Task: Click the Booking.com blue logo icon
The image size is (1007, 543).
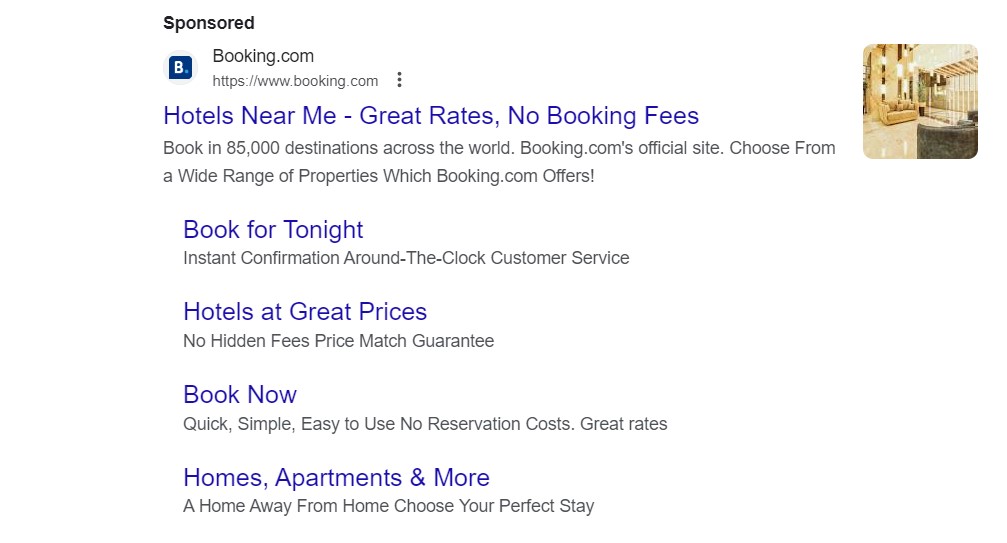Action: click(x=180, y=68)
